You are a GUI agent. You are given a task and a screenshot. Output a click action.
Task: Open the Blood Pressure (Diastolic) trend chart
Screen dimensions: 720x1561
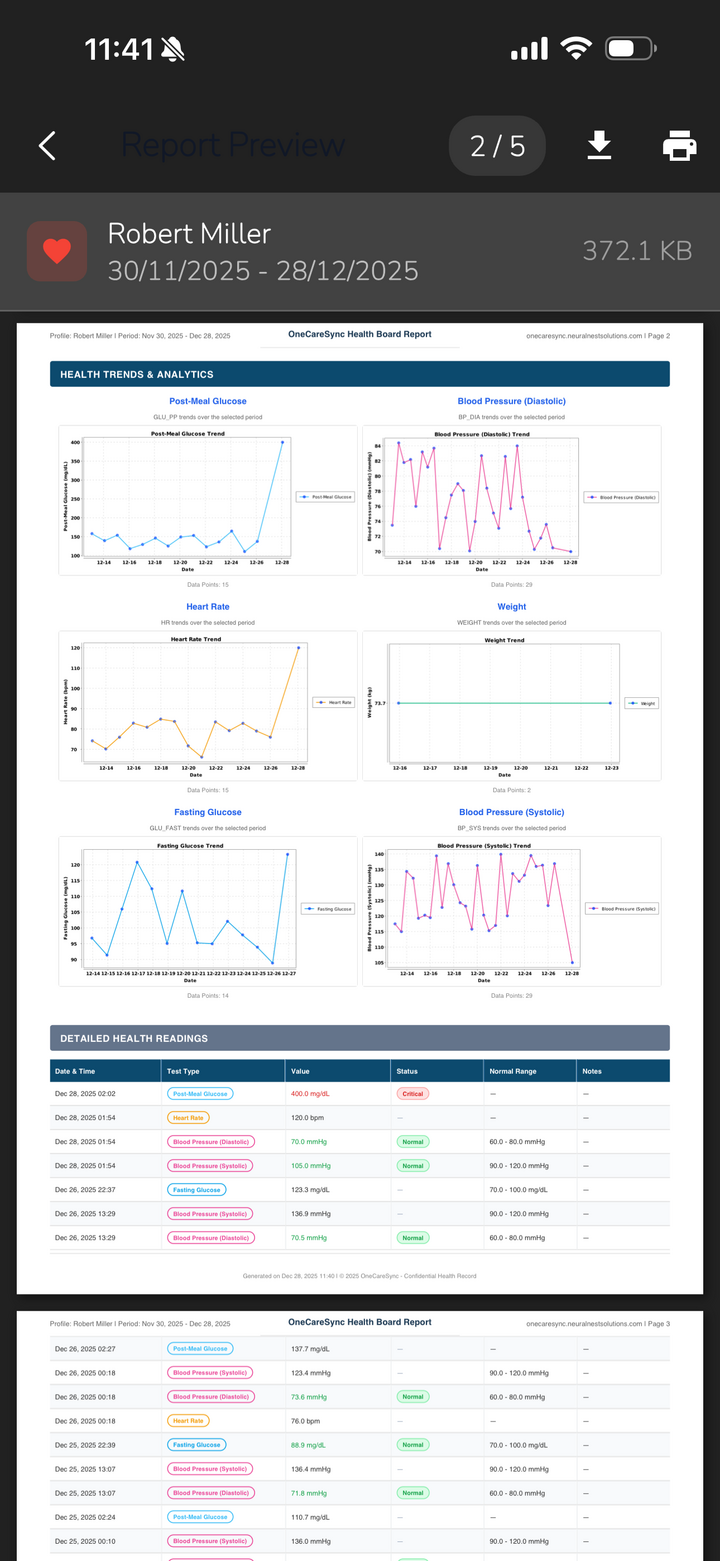[x=512, y=500]
